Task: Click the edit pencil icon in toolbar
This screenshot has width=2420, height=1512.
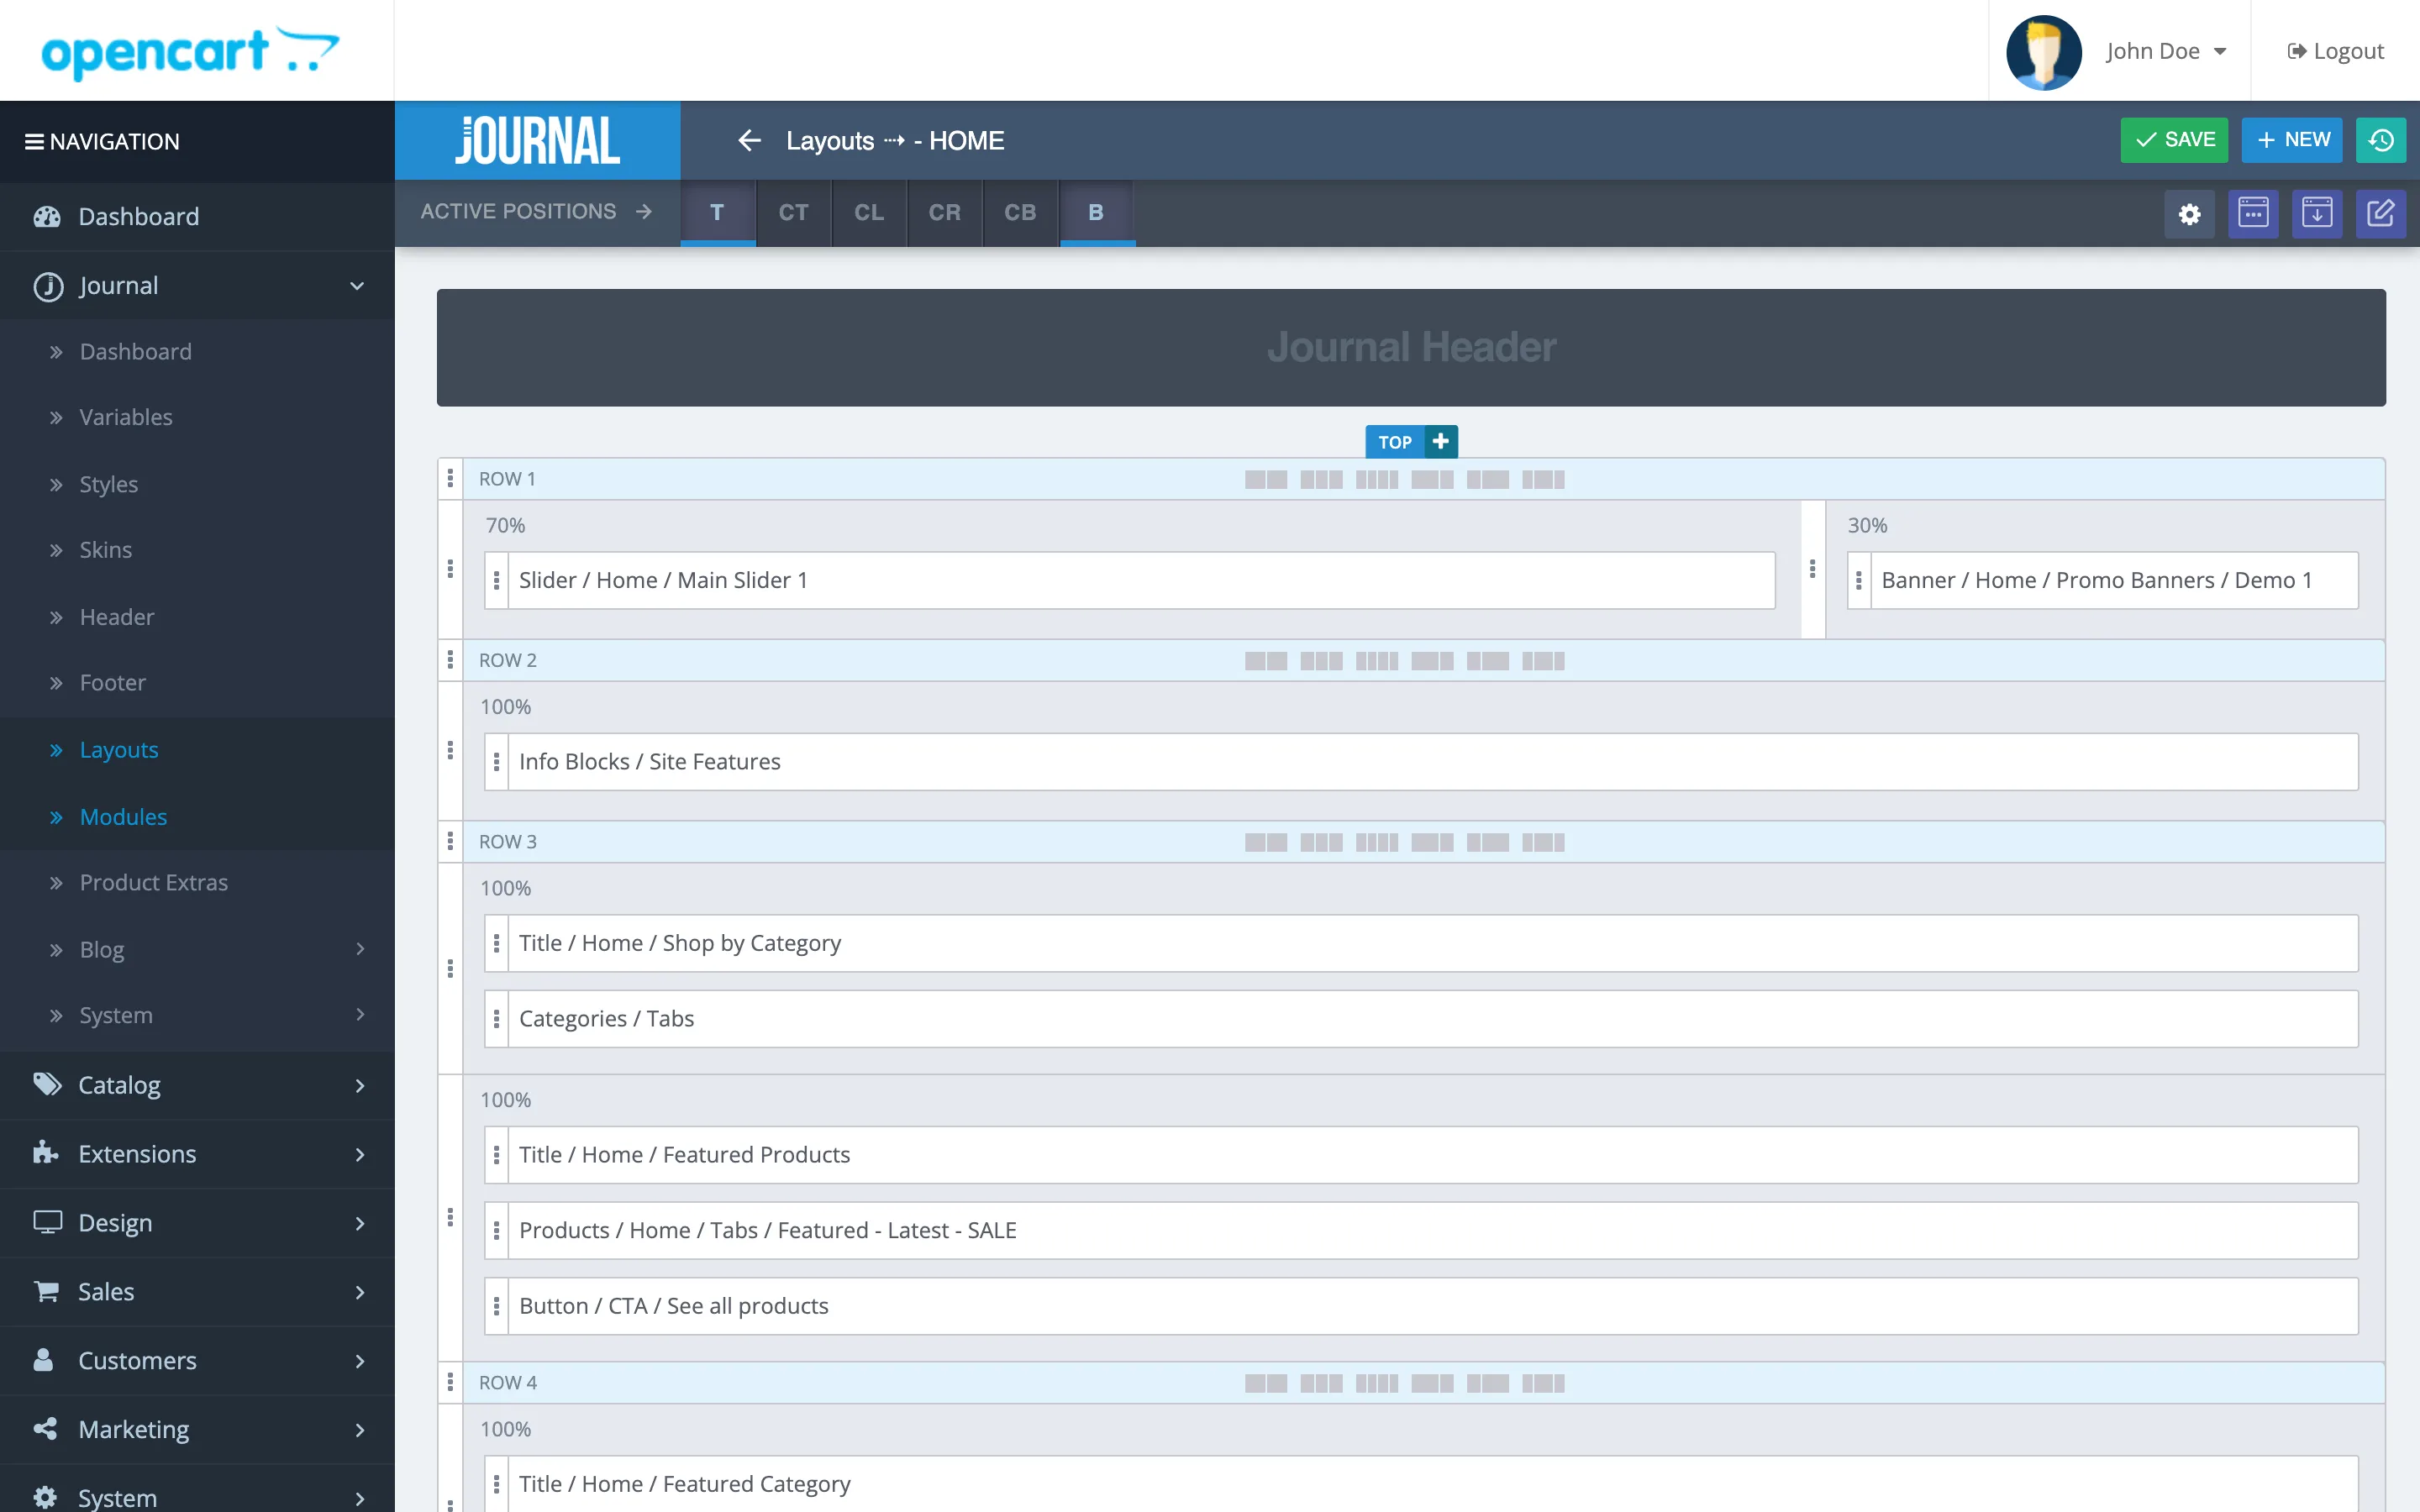Action: tap(2380, 213)
